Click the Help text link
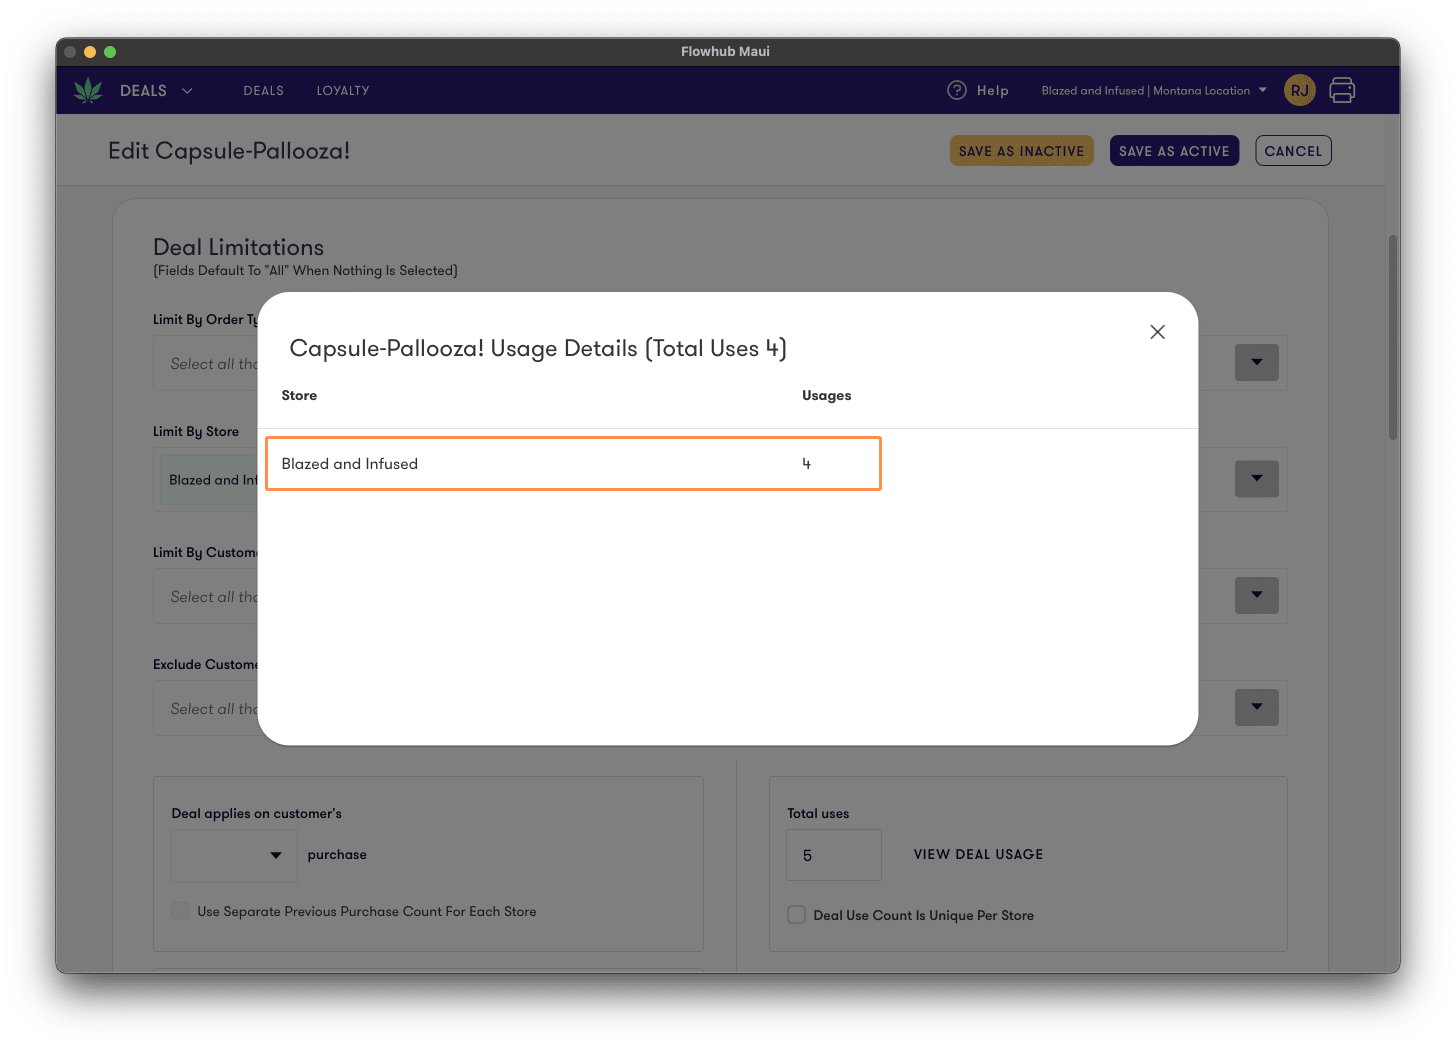 (992, 90)
